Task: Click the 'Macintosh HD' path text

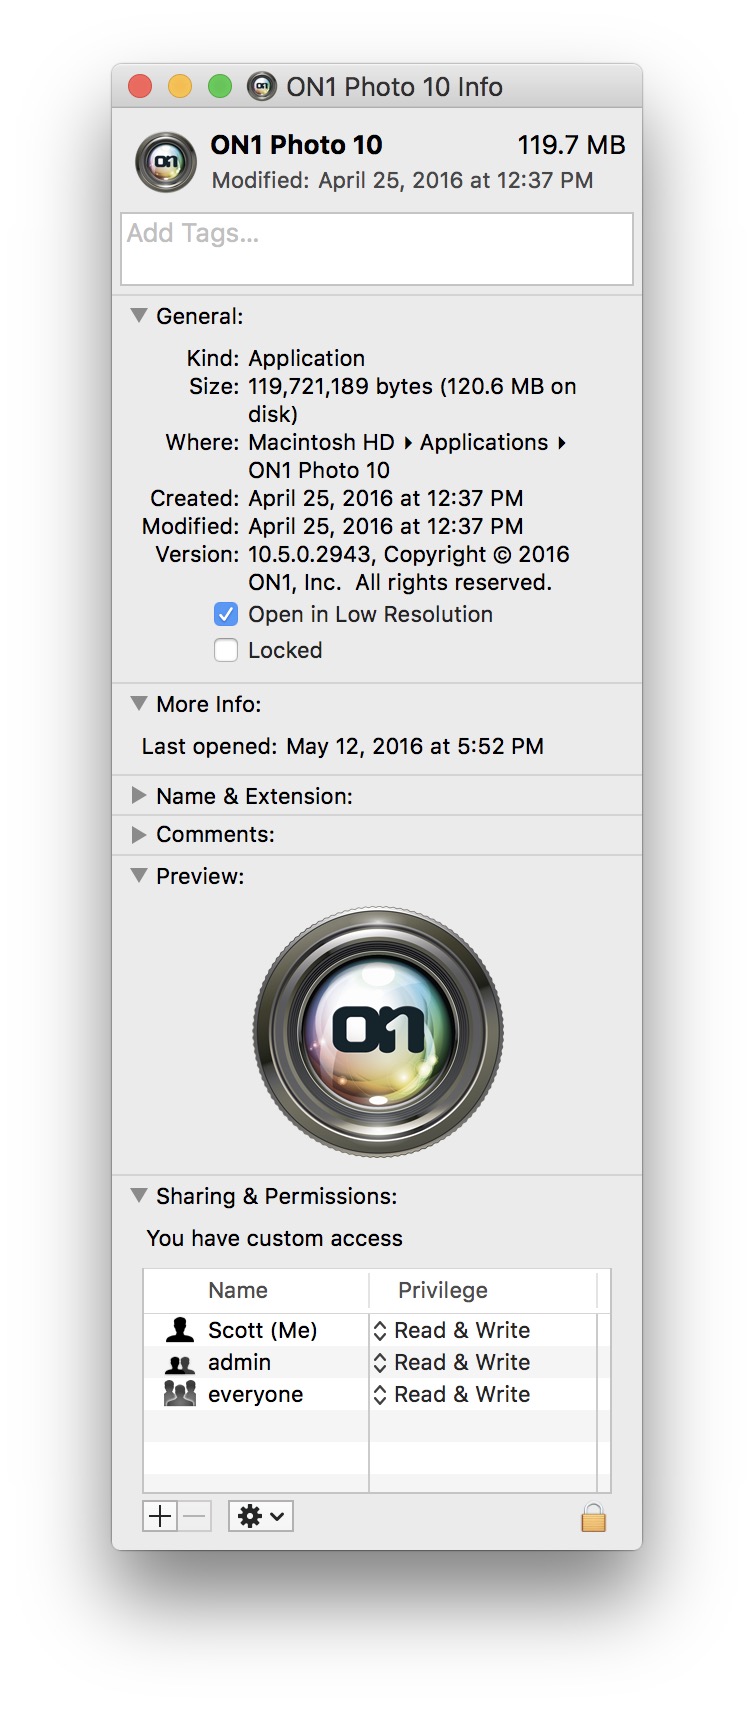Action: [x=321, y=442]
